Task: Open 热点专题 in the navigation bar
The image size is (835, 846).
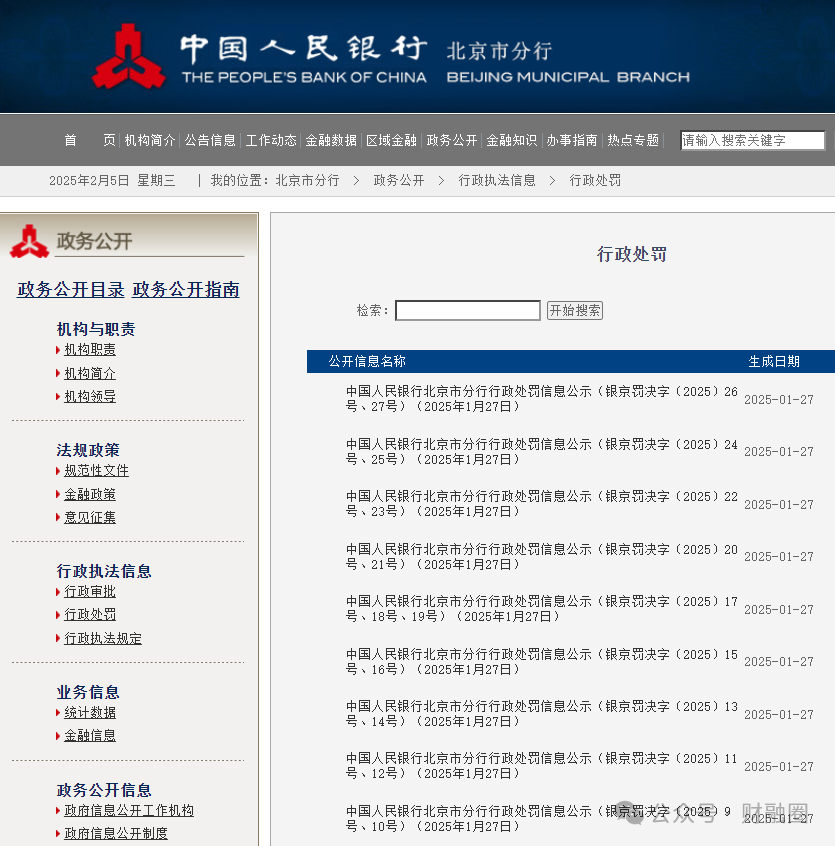Action: (633, 140)
